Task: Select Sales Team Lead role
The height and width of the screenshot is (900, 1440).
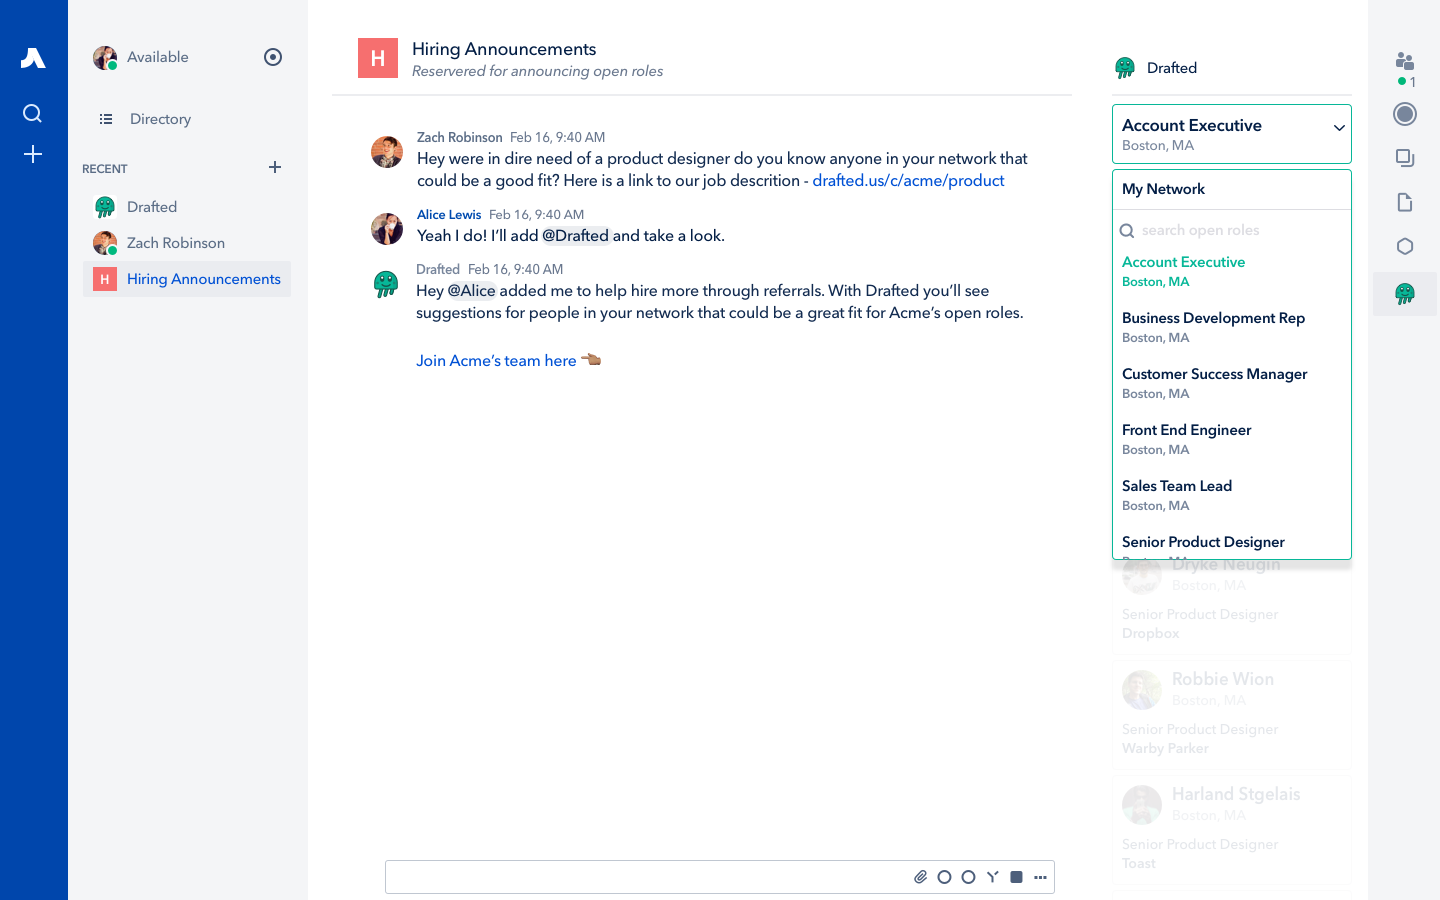Action: 1232,495
